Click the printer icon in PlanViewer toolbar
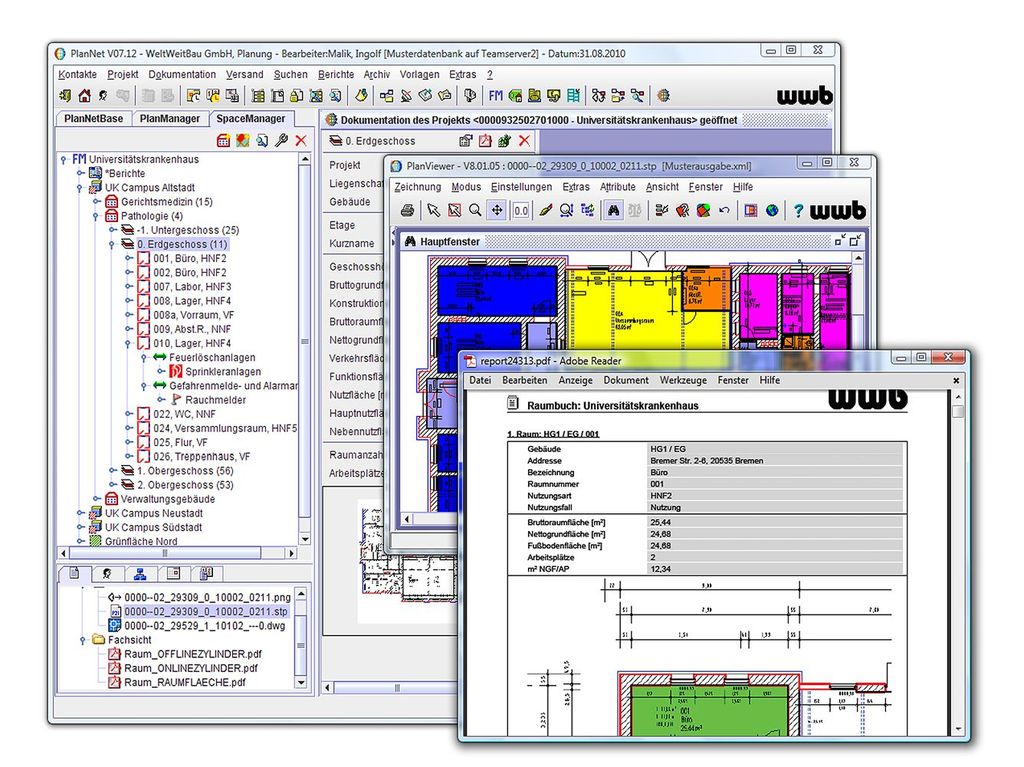The width and height of the screenshot is (1024, 767). tap(408, 210)
